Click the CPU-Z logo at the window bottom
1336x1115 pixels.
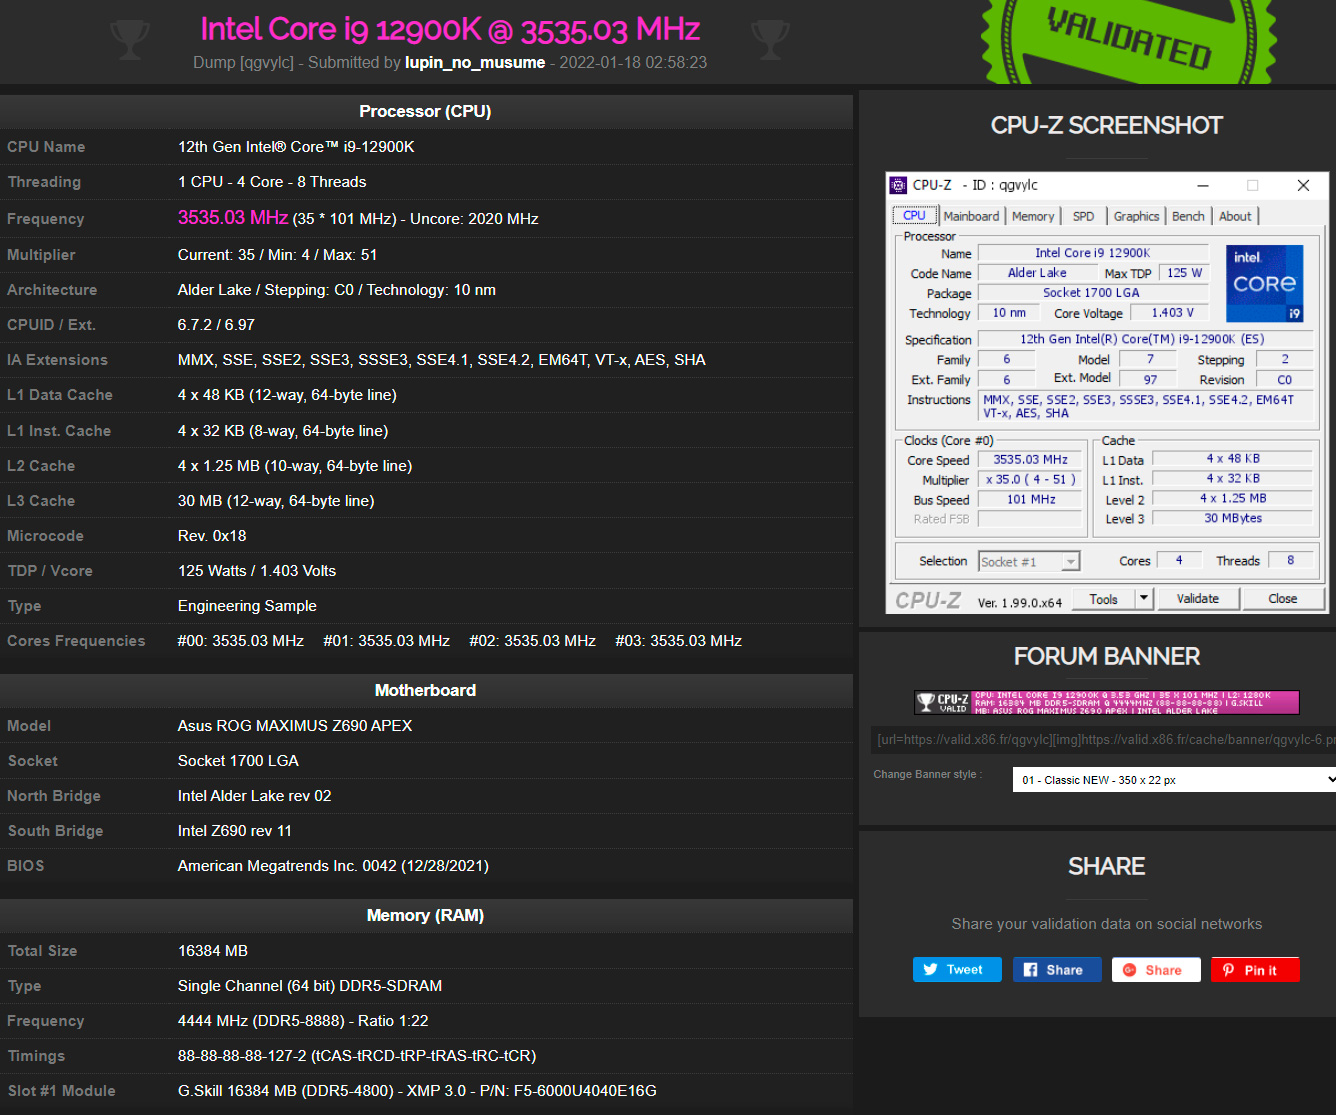pyautogui.click(x=928, y=600)
